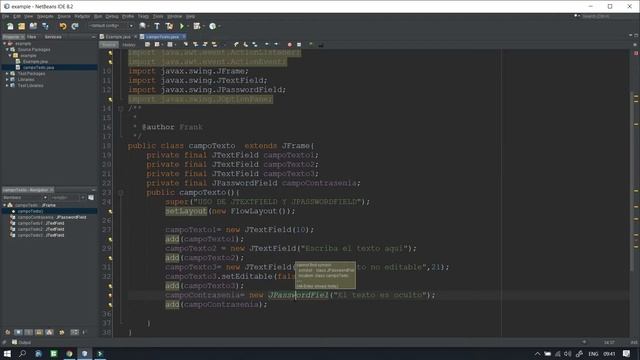Select Example.java in the project tree
This screenshot has height=360, width=640.
click(x=32, y=61)
